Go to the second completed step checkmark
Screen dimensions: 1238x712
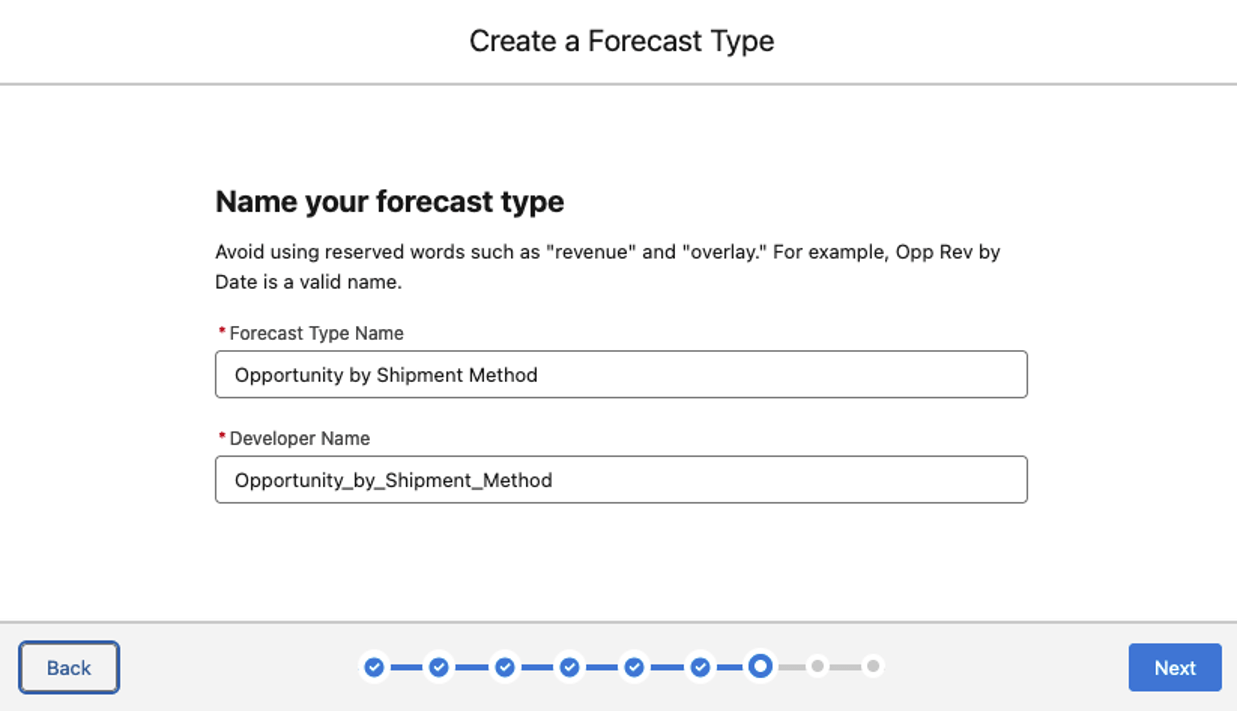click(439, 667)
